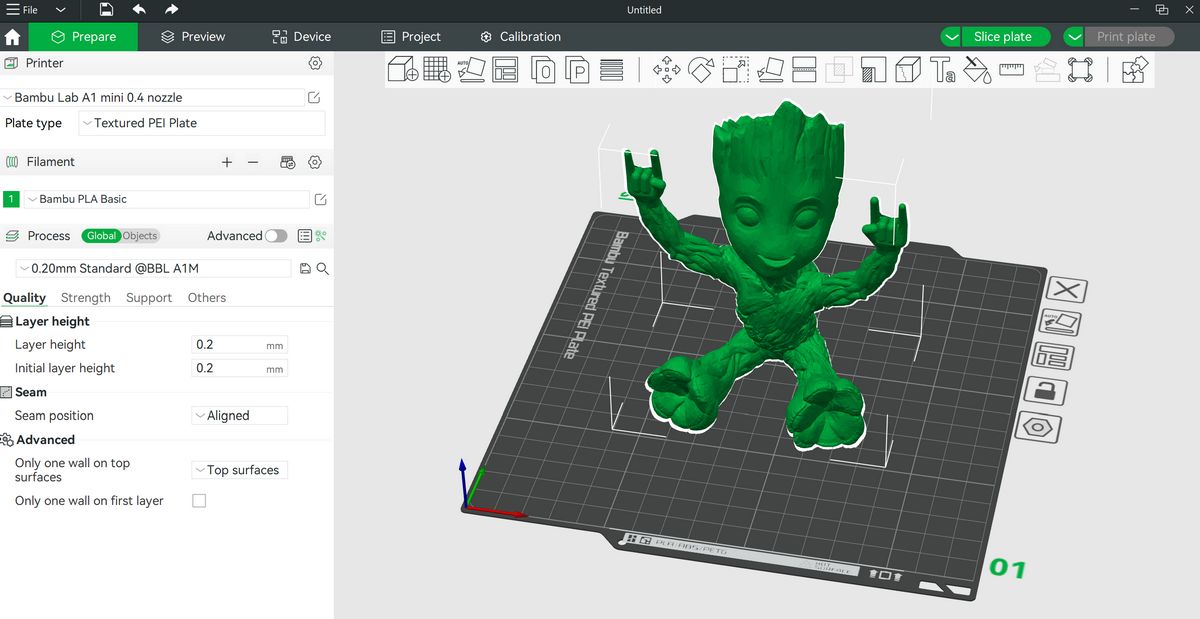
Task: Click the Split to objects icon
Action: pos(543,70)
